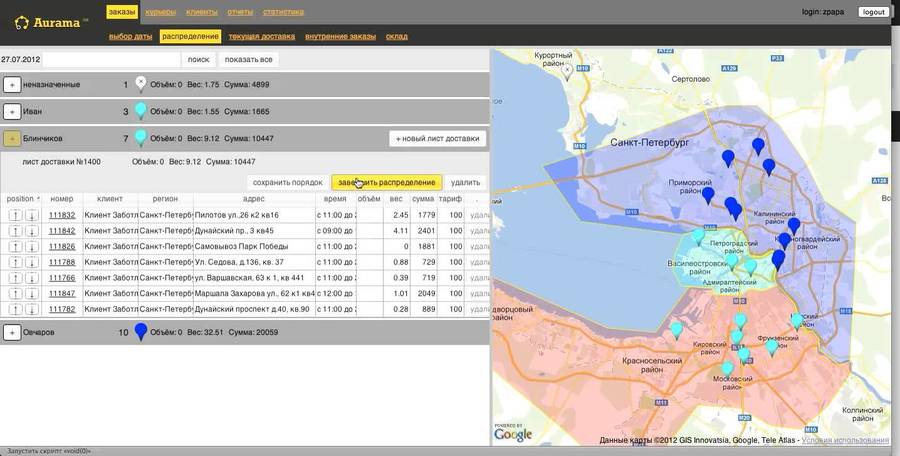Expand the Овчаров courier group
The width and height of the screenshot is (900, 456).
(x=12, y=332)
